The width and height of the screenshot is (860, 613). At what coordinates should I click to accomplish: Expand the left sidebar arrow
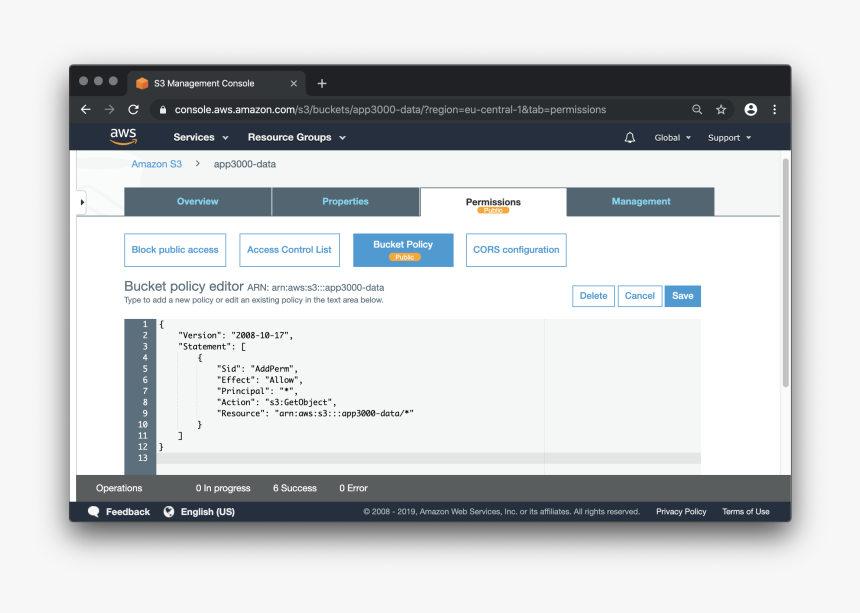(82, 202)
